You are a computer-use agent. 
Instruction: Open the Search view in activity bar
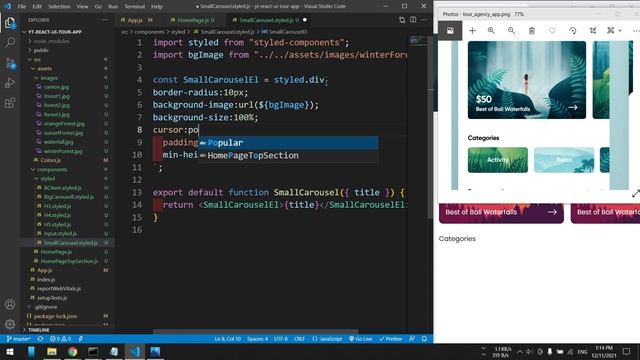pos(10,42)
